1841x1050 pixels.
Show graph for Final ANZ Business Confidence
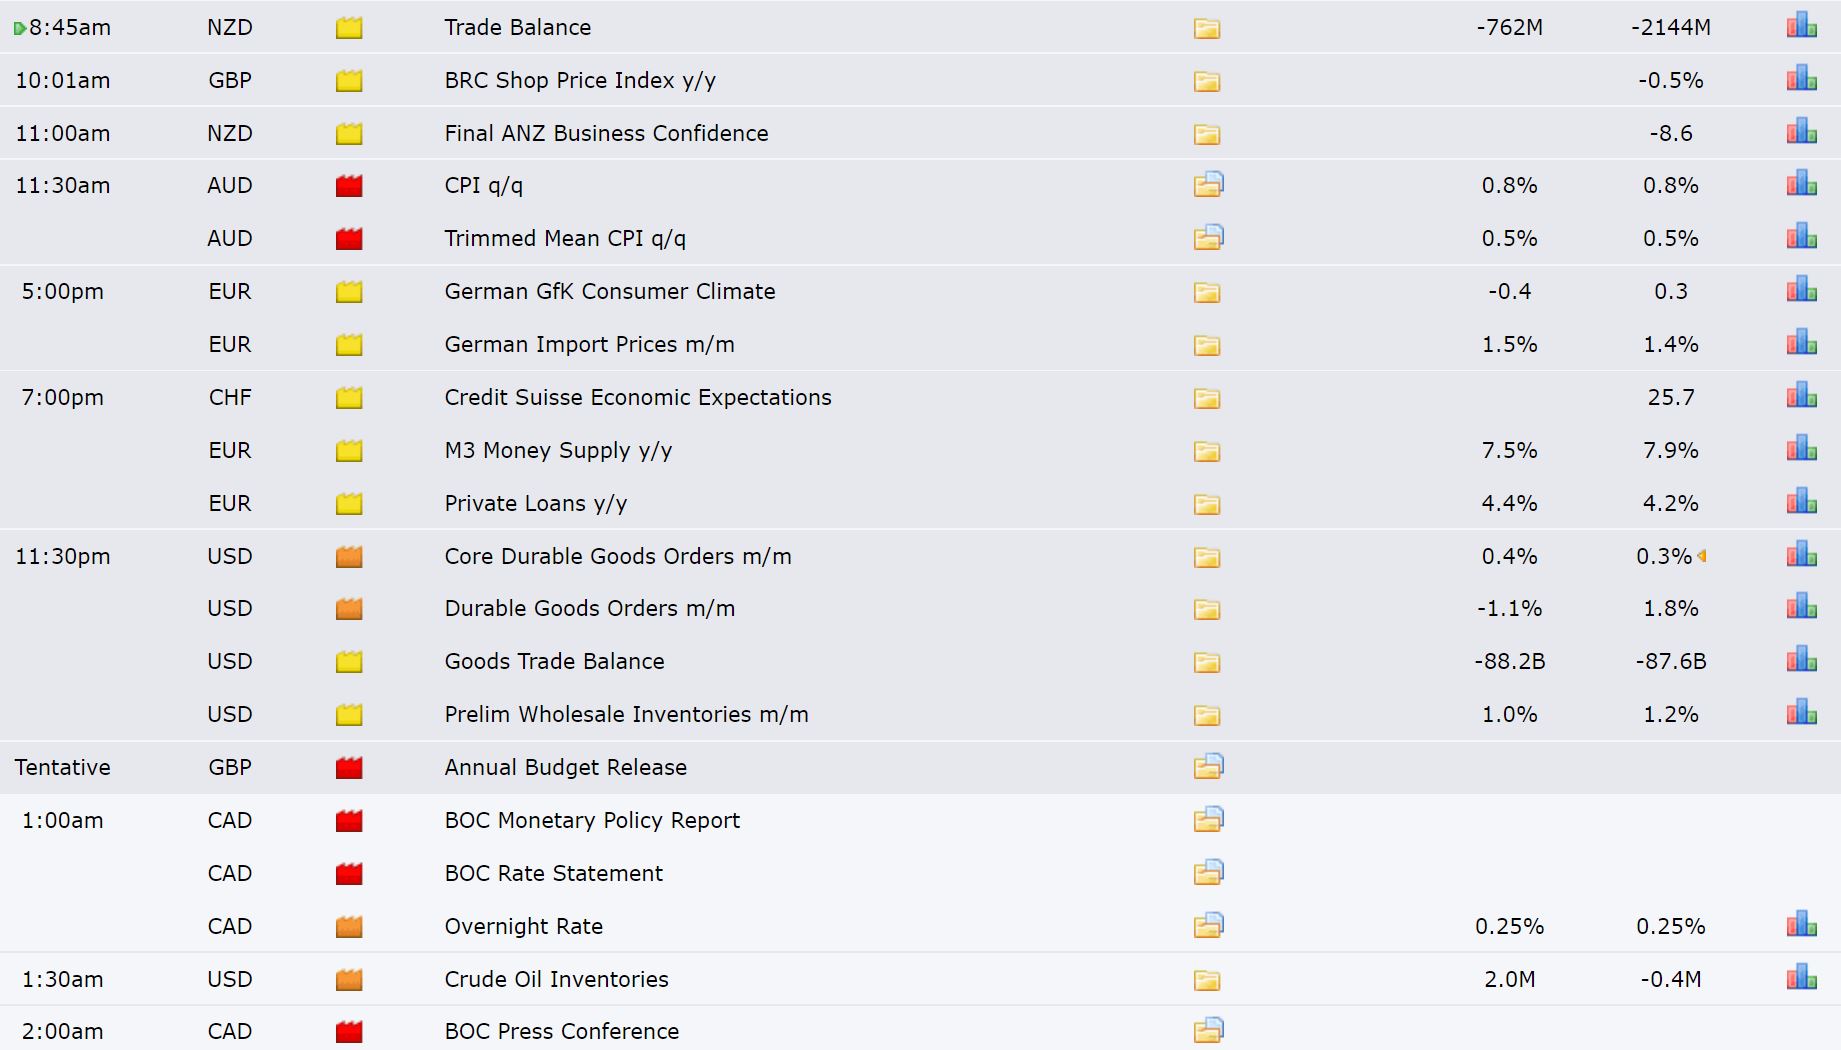[x=1801, y=131]
